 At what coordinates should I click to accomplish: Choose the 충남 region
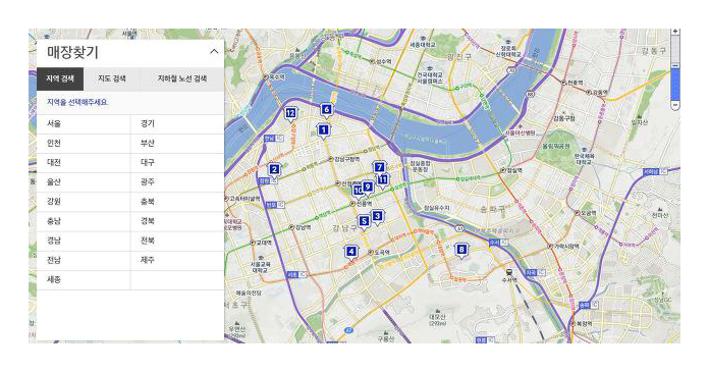point(83,221)
